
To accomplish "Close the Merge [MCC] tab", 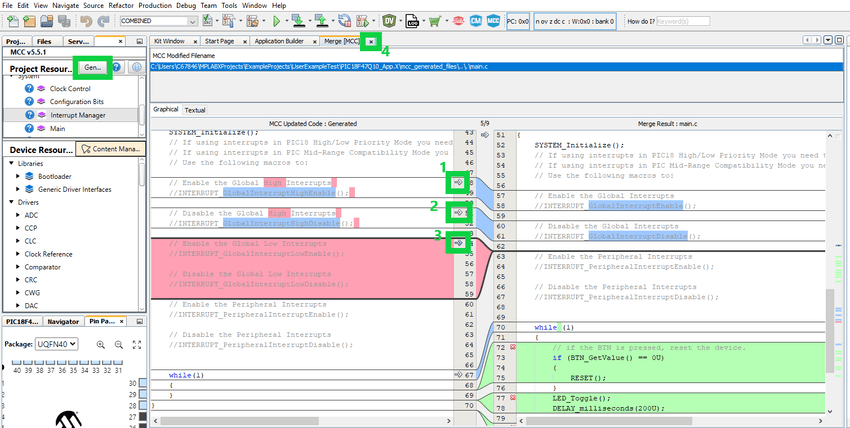I will [x=372, y=41].
